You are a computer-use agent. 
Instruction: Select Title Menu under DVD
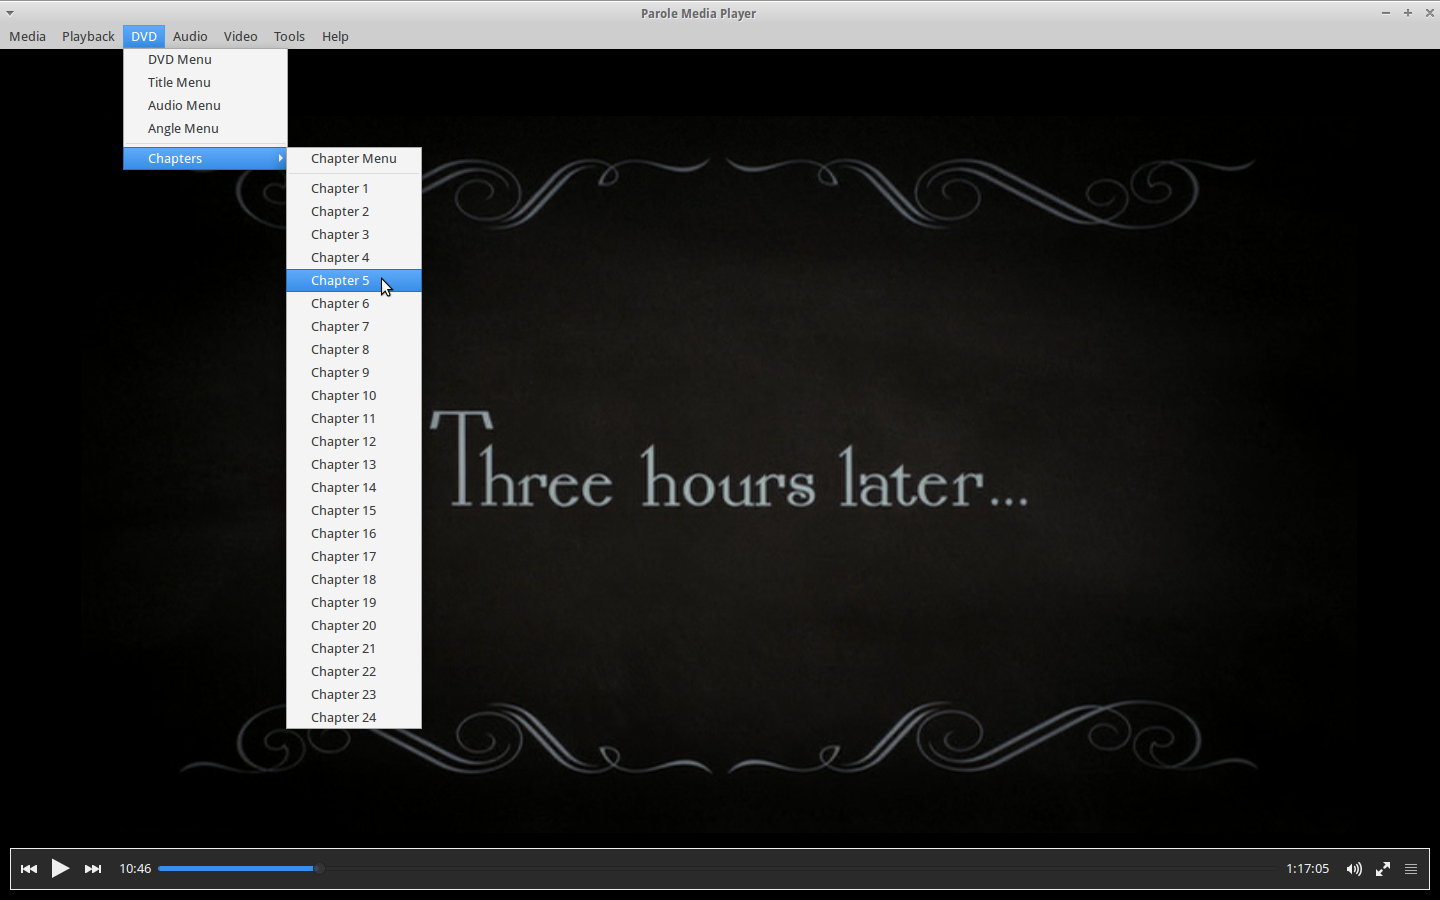tap(179, 82)
